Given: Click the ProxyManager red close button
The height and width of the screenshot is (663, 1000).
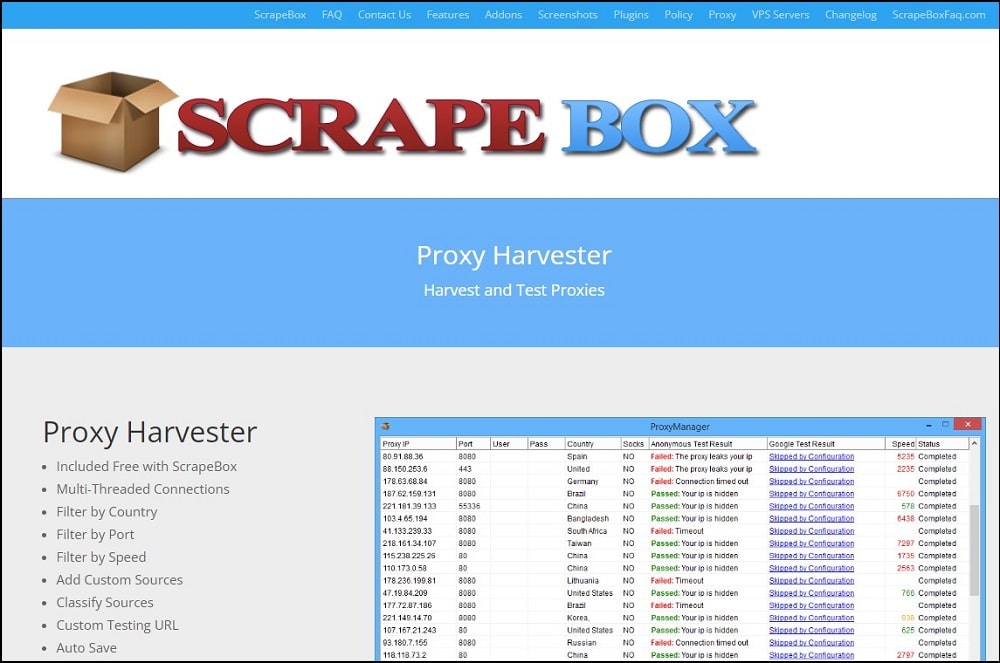Looking at the screenshot, I should (x=968, y=425).
